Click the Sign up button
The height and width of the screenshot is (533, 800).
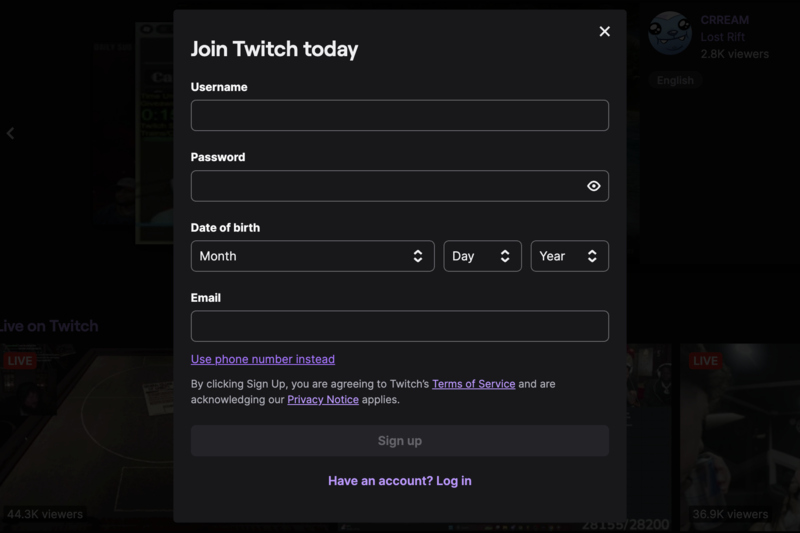click(x=399, y=441)
